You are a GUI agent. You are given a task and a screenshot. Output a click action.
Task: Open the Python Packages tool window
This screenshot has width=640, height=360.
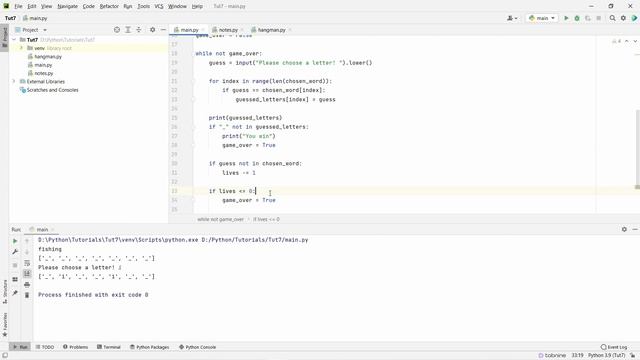(x=149, y=347)
